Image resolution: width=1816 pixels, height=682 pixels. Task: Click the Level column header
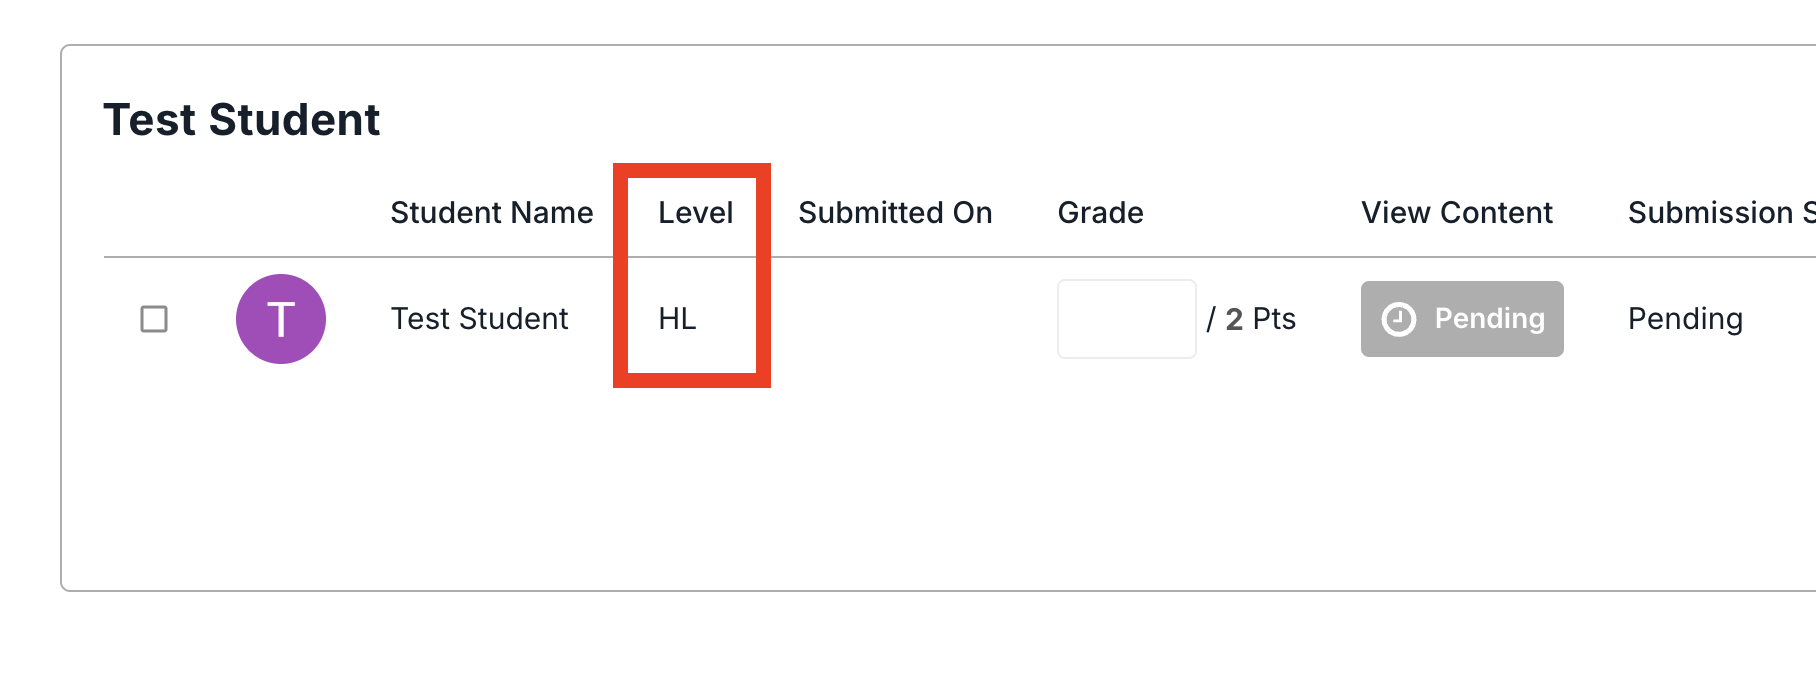pos(695,213)
